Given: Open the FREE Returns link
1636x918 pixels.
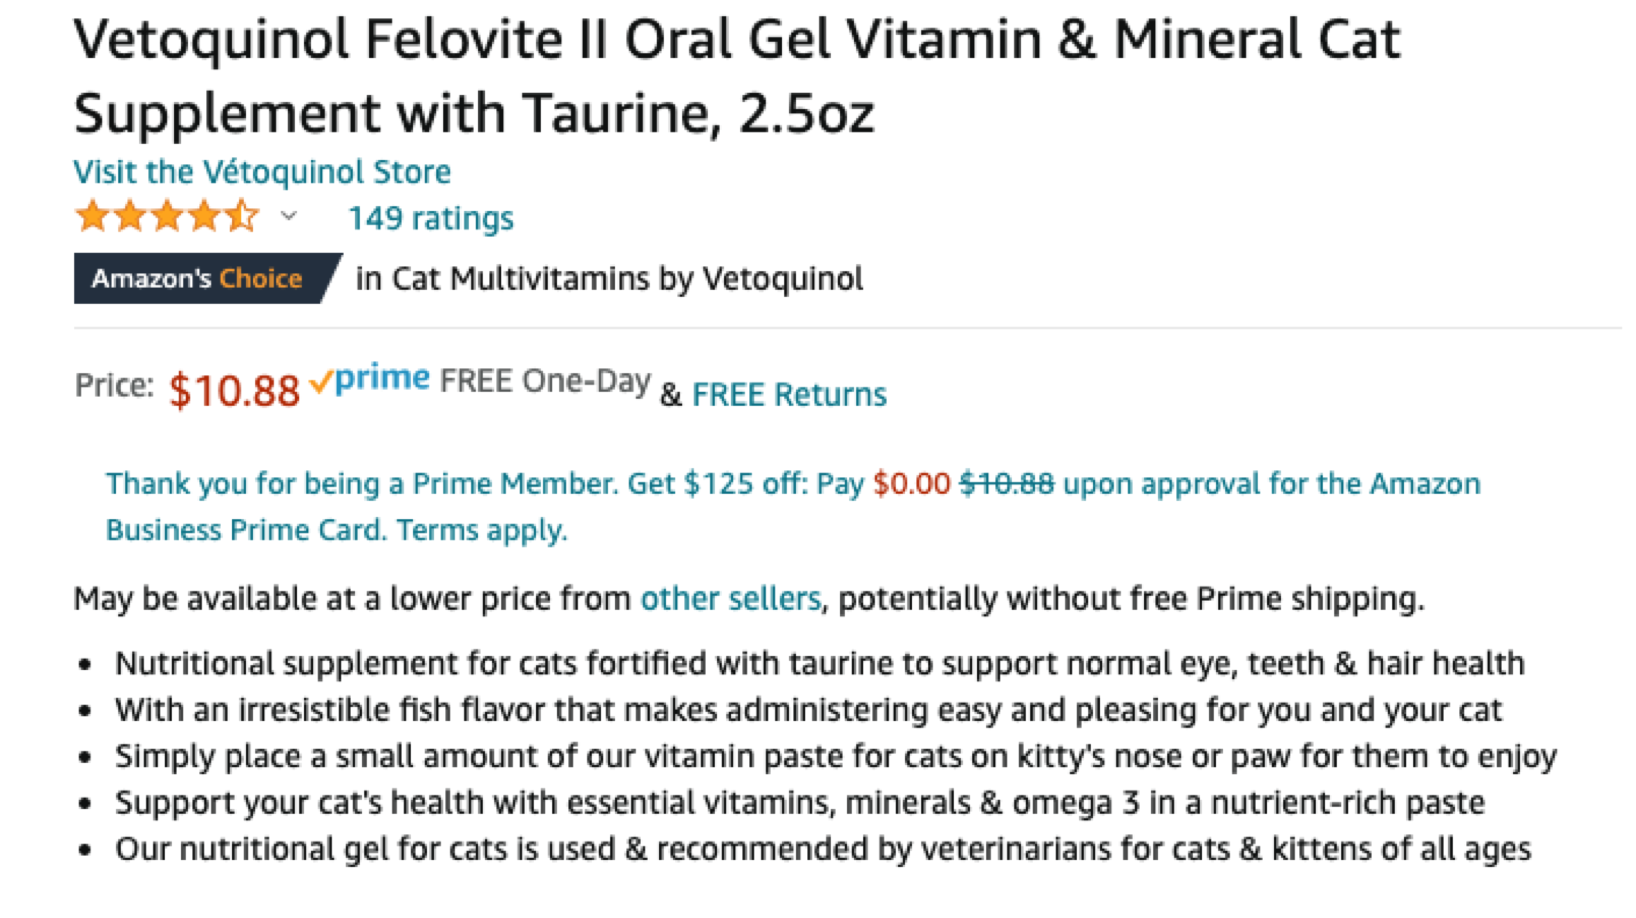Looking at the screenshot, I should pos(789,394).
